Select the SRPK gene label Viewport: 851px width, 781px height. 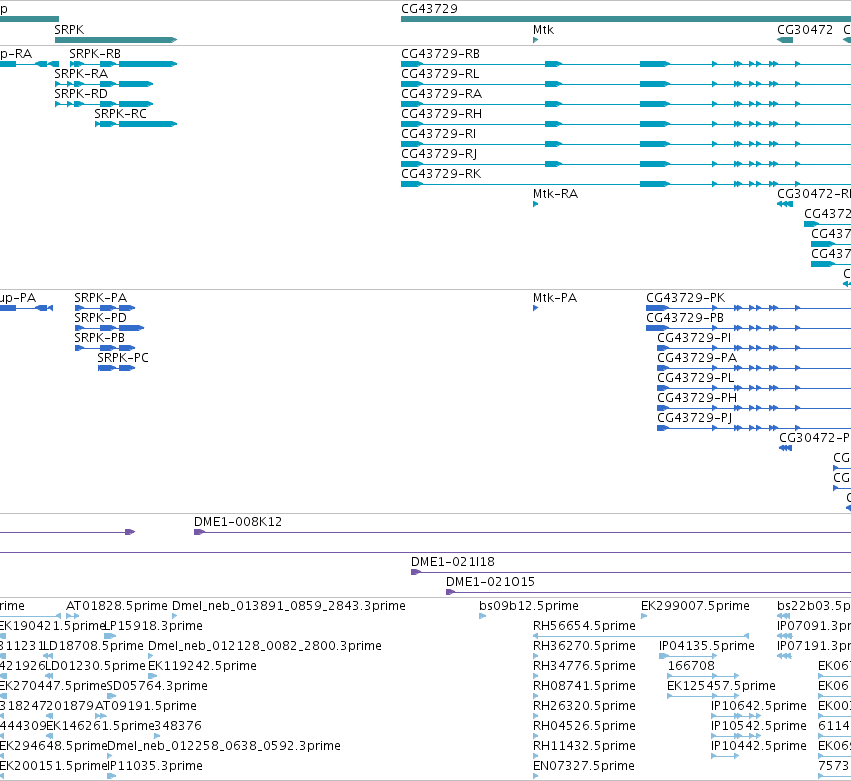[69, 30]
